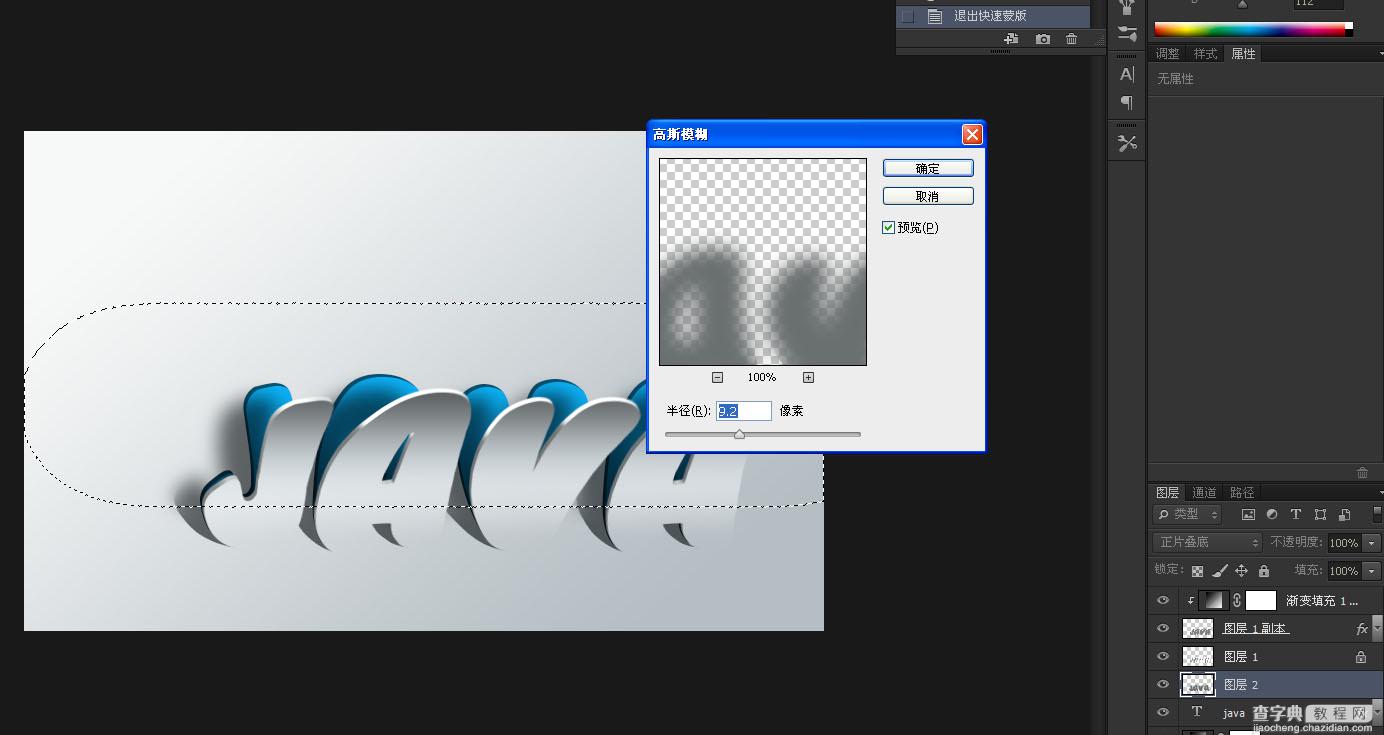Switch to the 样式 tab
Viewport: 1384px width, 735px height.
[1206, 54]
